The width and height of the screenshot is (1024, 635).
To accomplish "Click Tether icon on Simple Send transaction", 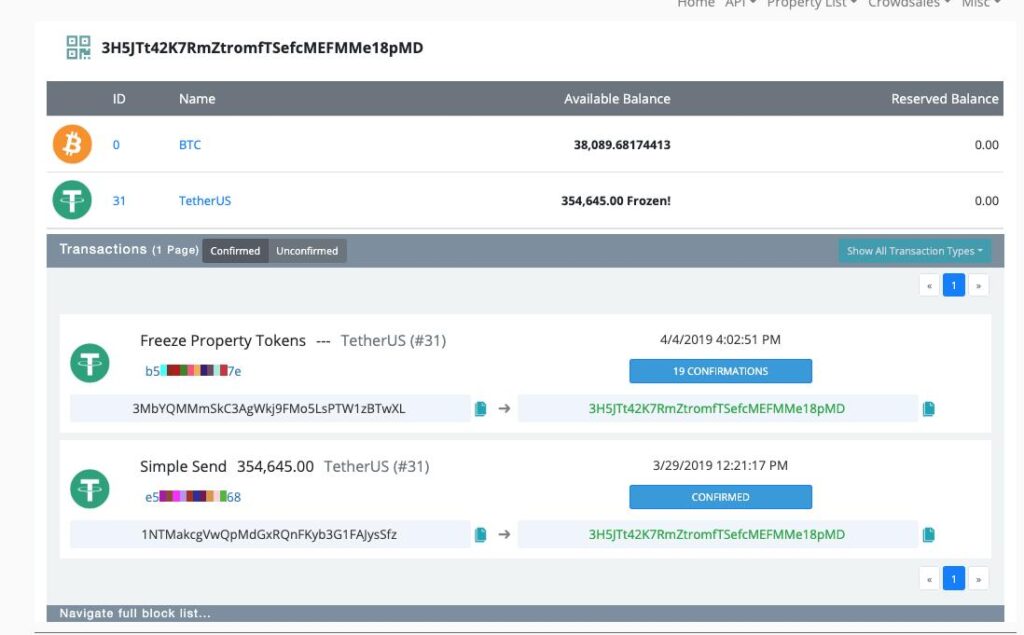I will tap(90, 489).
